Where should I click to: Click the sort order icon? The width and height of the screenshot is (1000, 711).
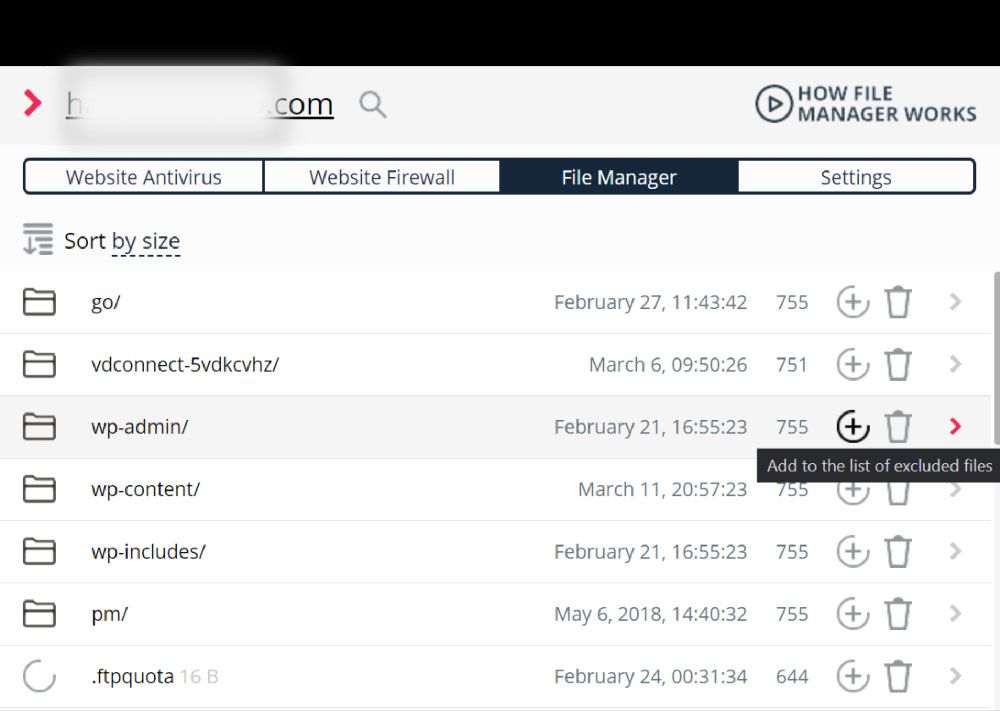38,240
